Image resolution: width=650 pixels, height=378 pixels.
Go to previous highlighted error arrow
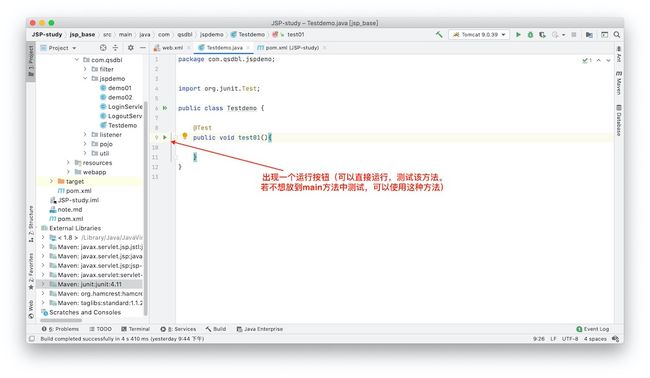tap(599, 60)
